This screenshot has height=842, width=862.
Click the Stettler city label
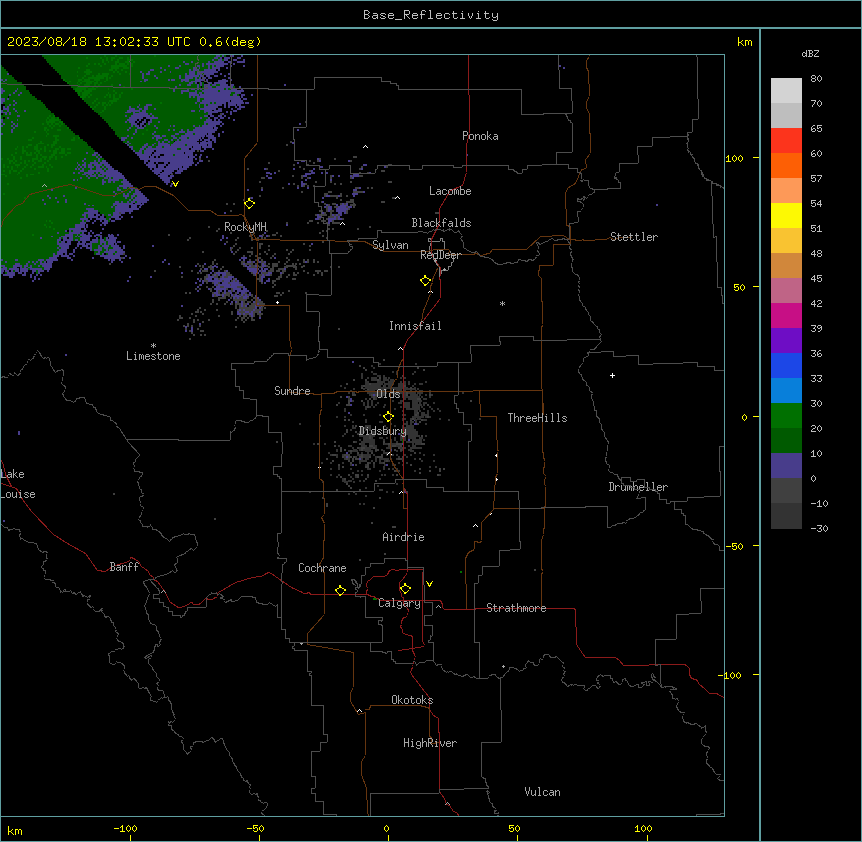(634, 237)
